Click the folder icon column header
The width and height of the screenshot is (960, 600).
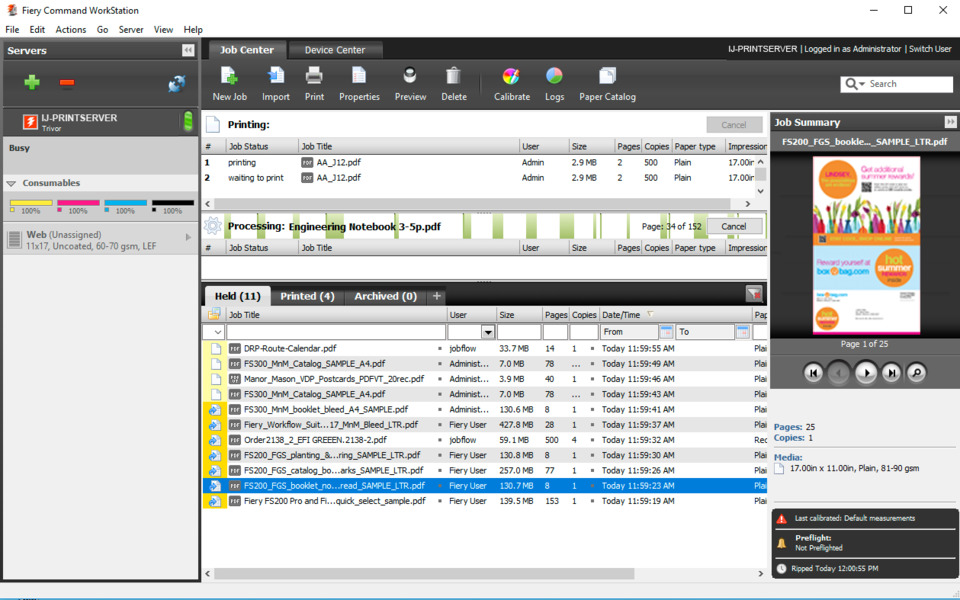tap(214, 314)
